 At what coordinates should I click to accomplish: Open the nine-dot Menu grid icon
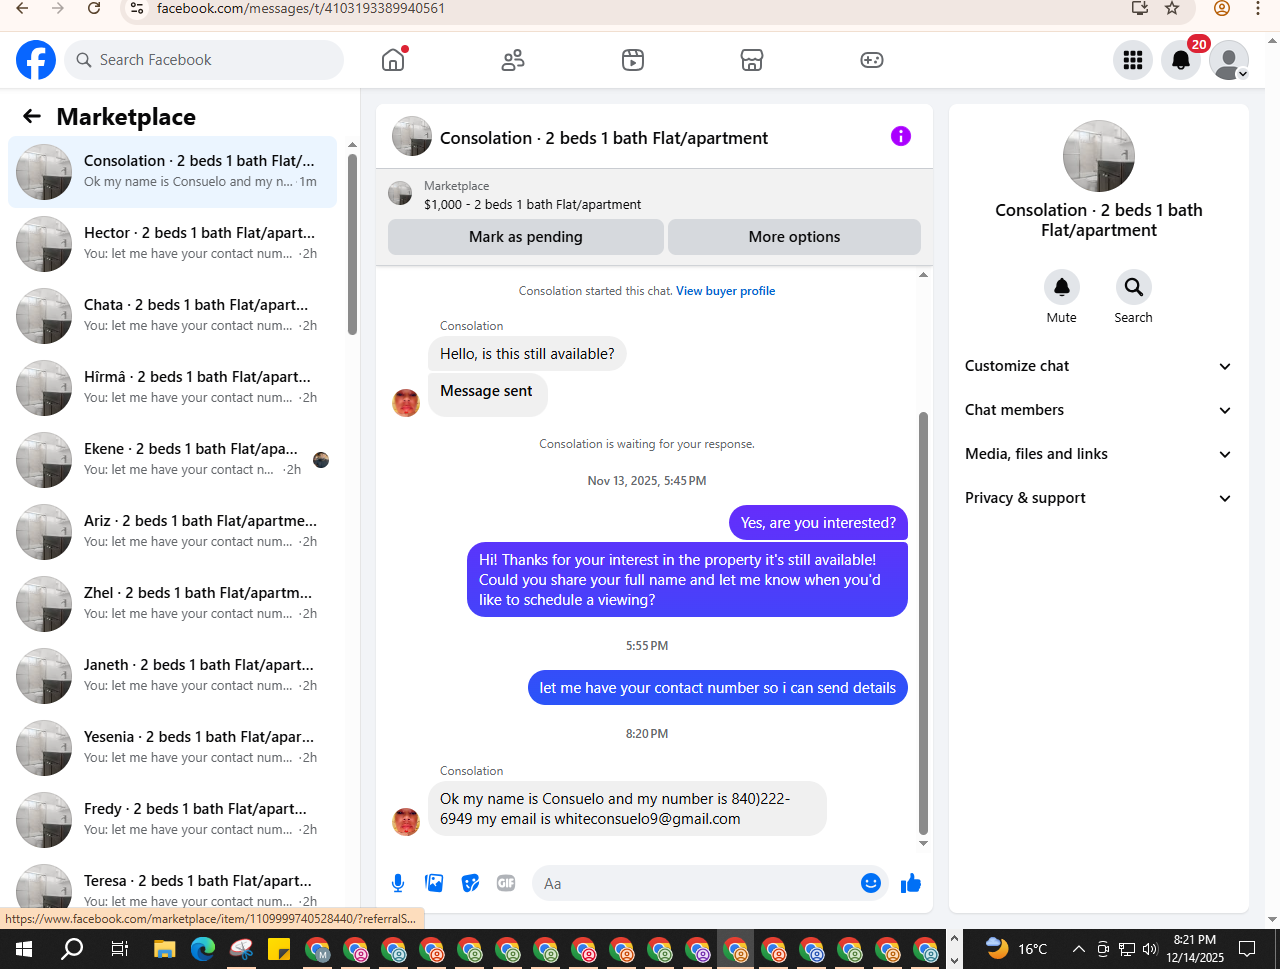(x=1133, y=60)
